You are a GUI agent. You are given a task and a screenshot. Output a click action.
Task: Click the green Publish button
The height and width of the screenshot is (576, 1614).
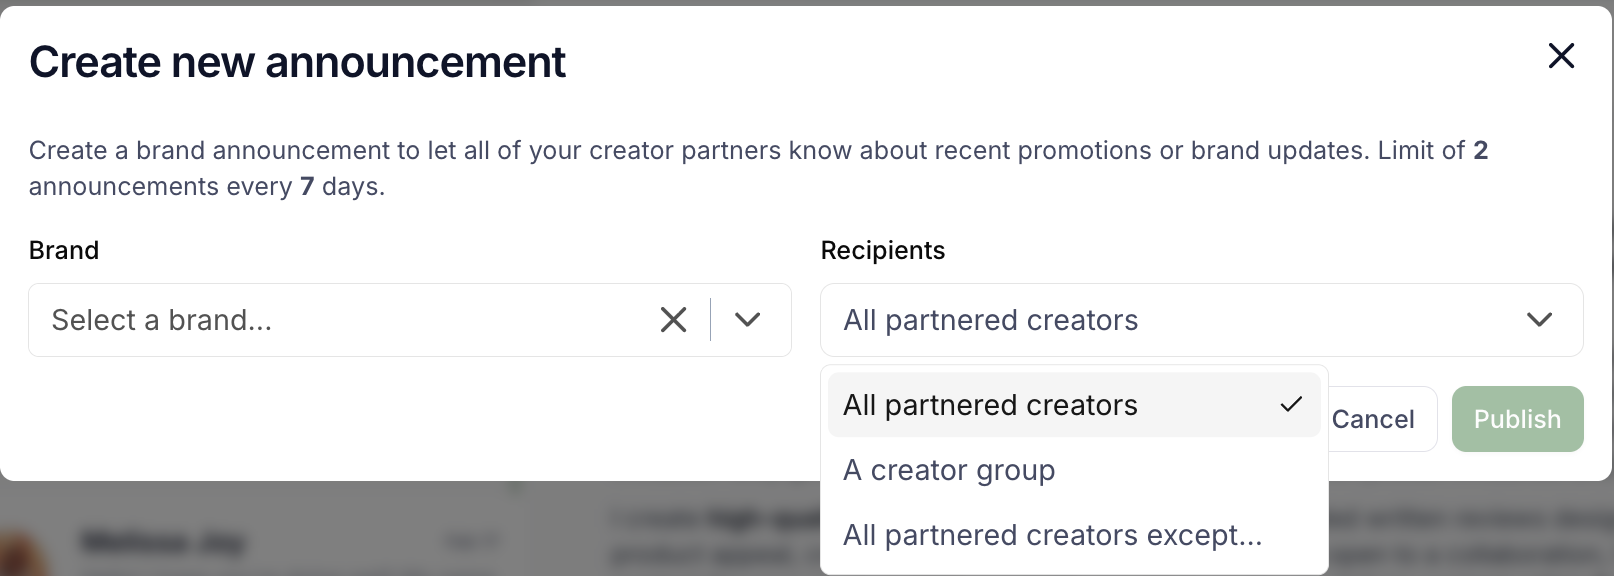pyautogui.click(x=1517, y=419)
